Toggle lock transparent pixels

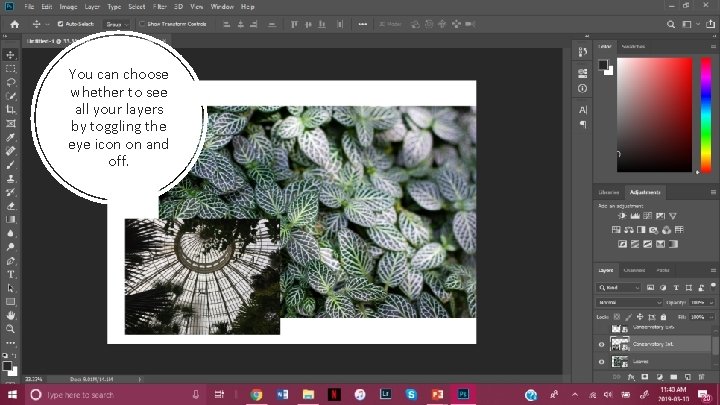[617, 317]
